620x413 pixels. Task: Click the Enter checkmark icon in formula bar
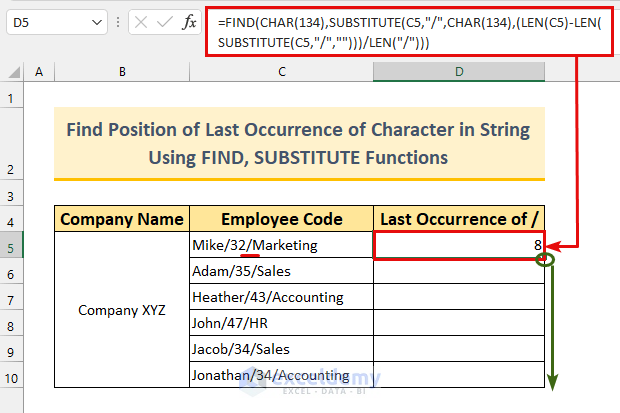pos(164,22)
